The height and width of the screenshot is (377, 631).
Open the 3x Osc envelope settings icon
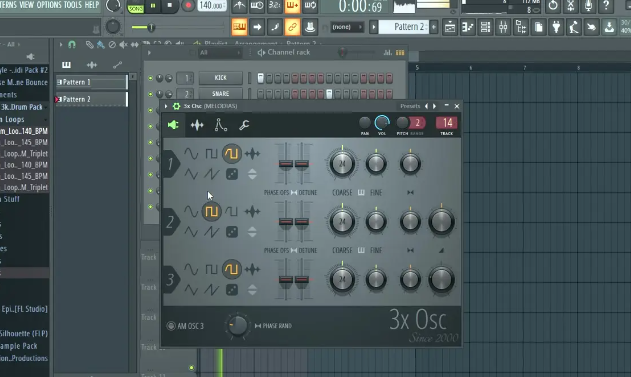tap(221, 125)
